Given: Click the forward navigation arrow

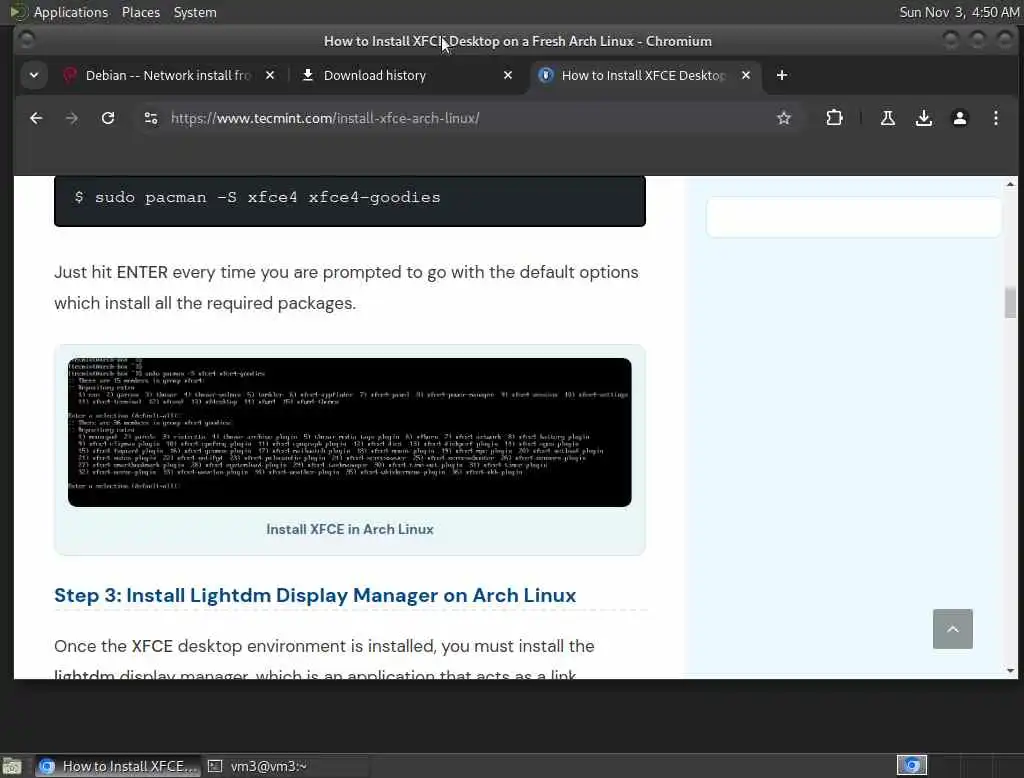Looking at the screenshot, I should pyautogui.click(x=72, y=118).
